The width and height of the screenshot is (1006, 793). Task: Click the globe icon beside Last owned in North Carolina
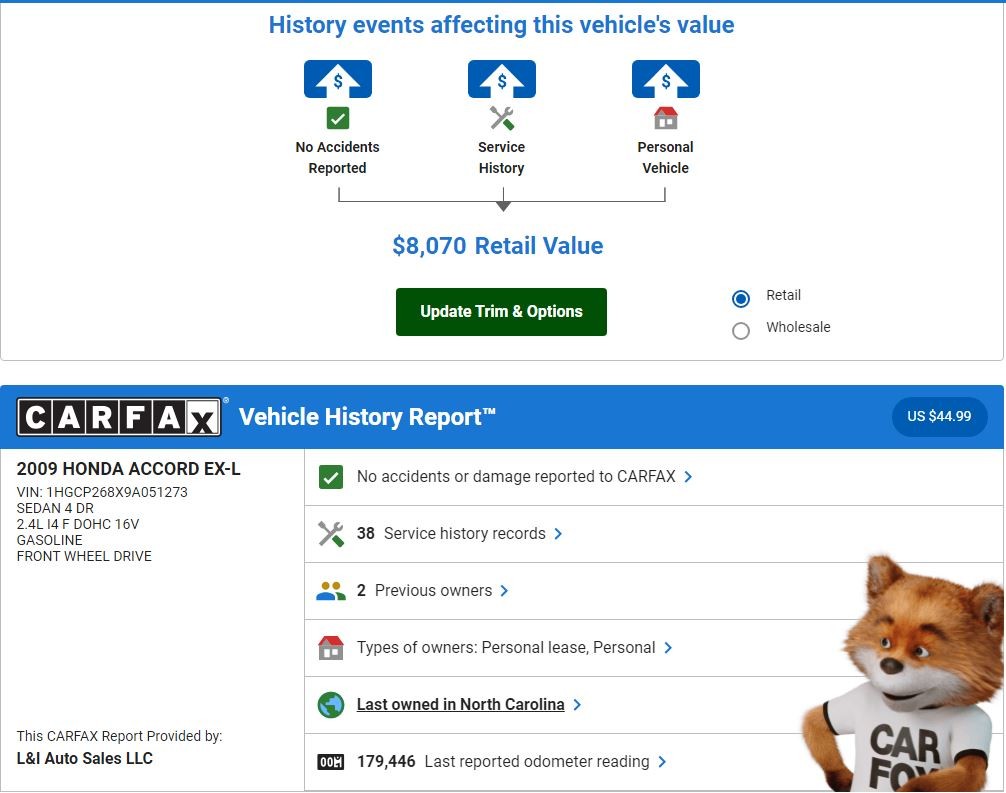tap(330, 704)
